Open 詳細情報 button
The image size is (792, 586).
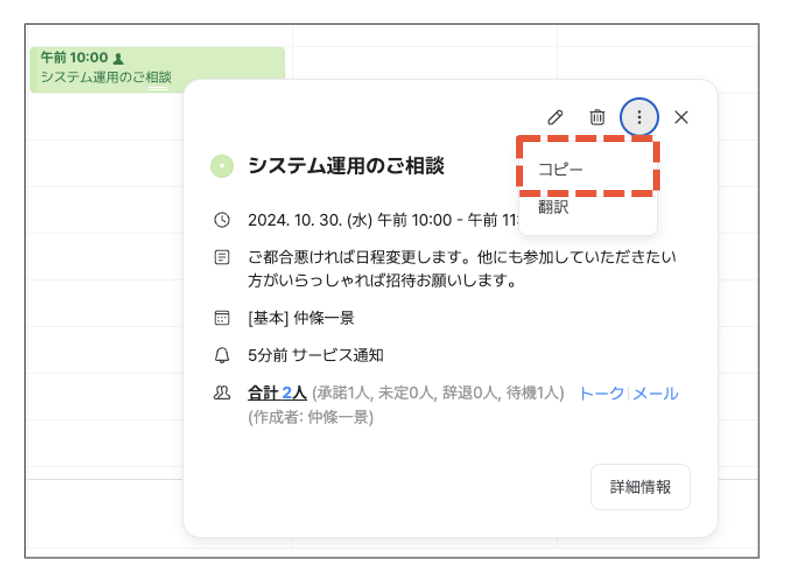click(640, 487)
